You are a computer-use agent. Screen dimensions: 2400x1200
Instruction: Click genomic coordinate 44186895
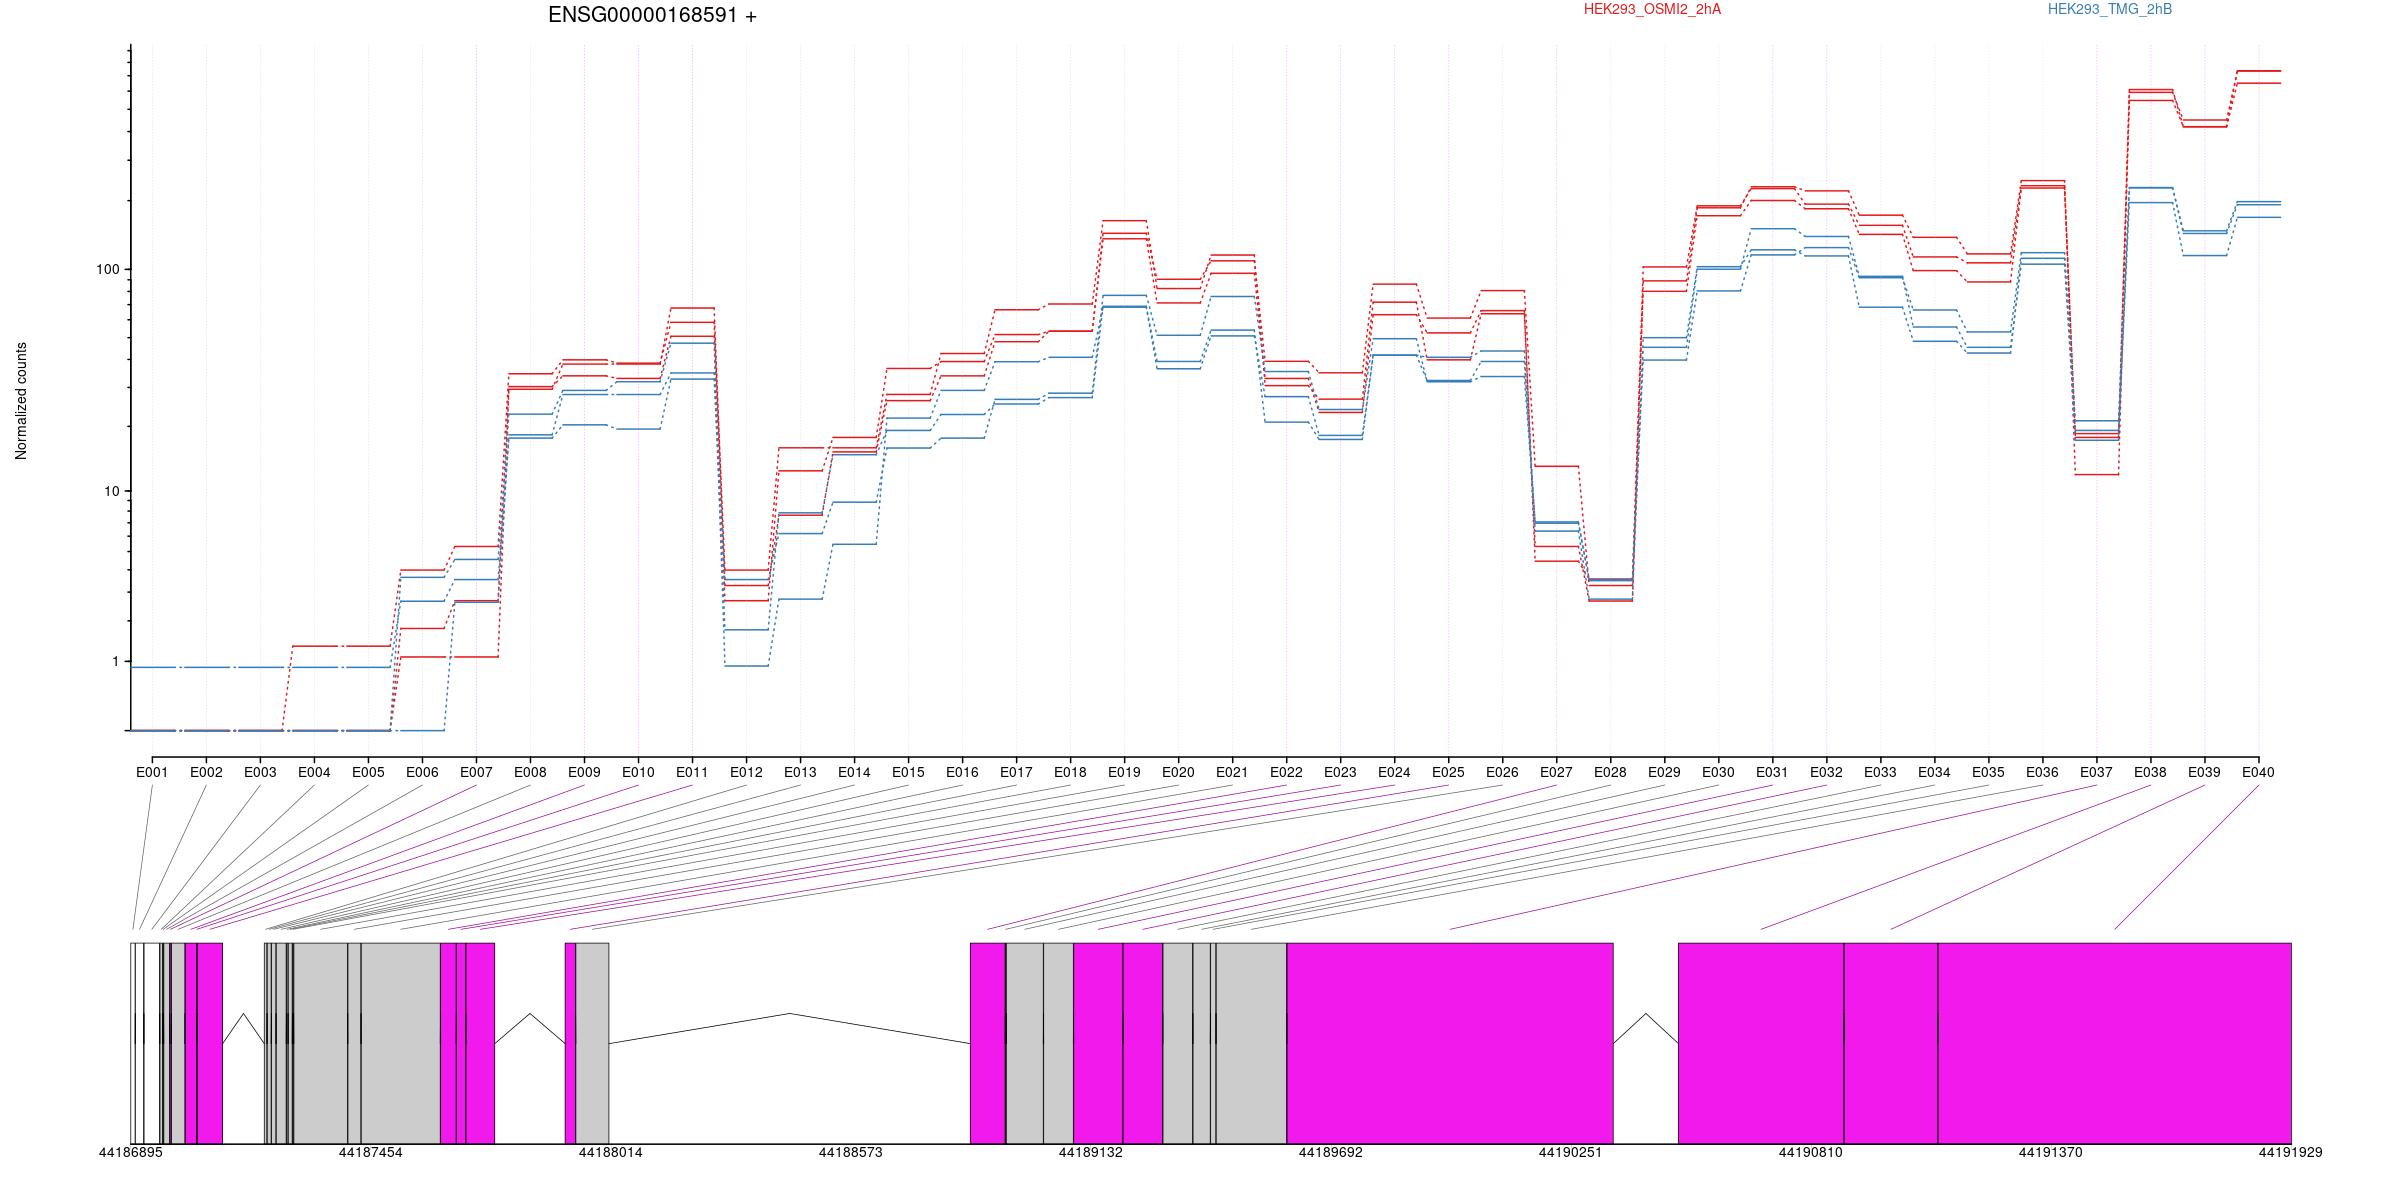[x=131, y=1152]
